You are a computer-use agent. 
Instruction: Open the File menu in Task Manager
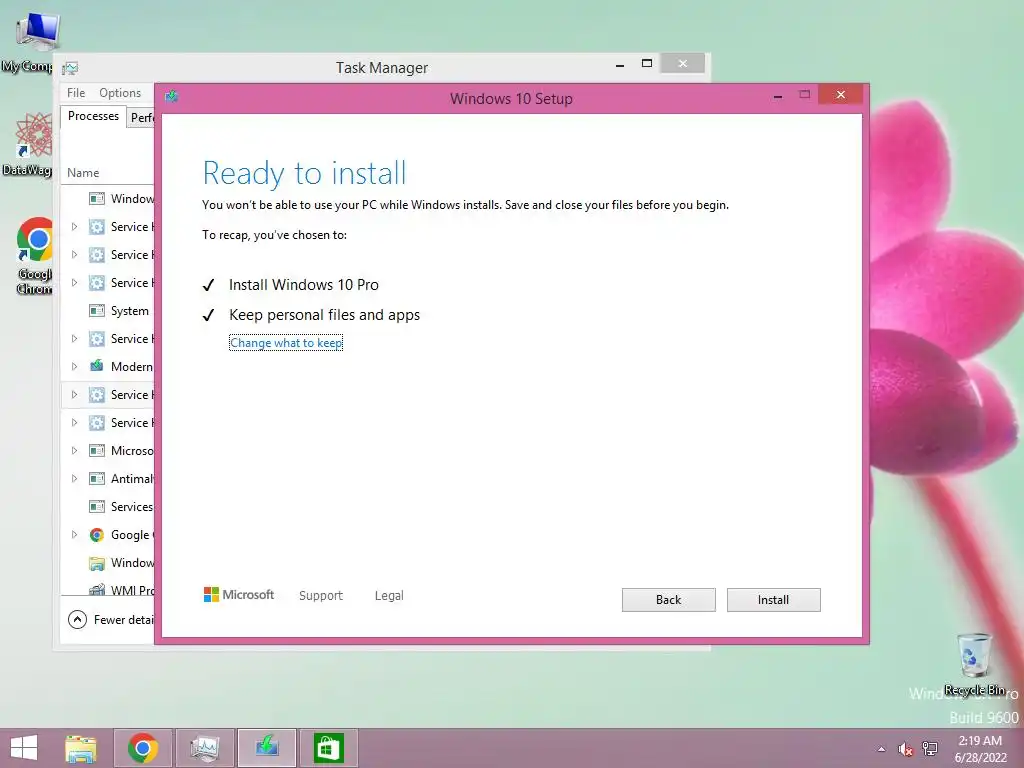pos(76,93)
